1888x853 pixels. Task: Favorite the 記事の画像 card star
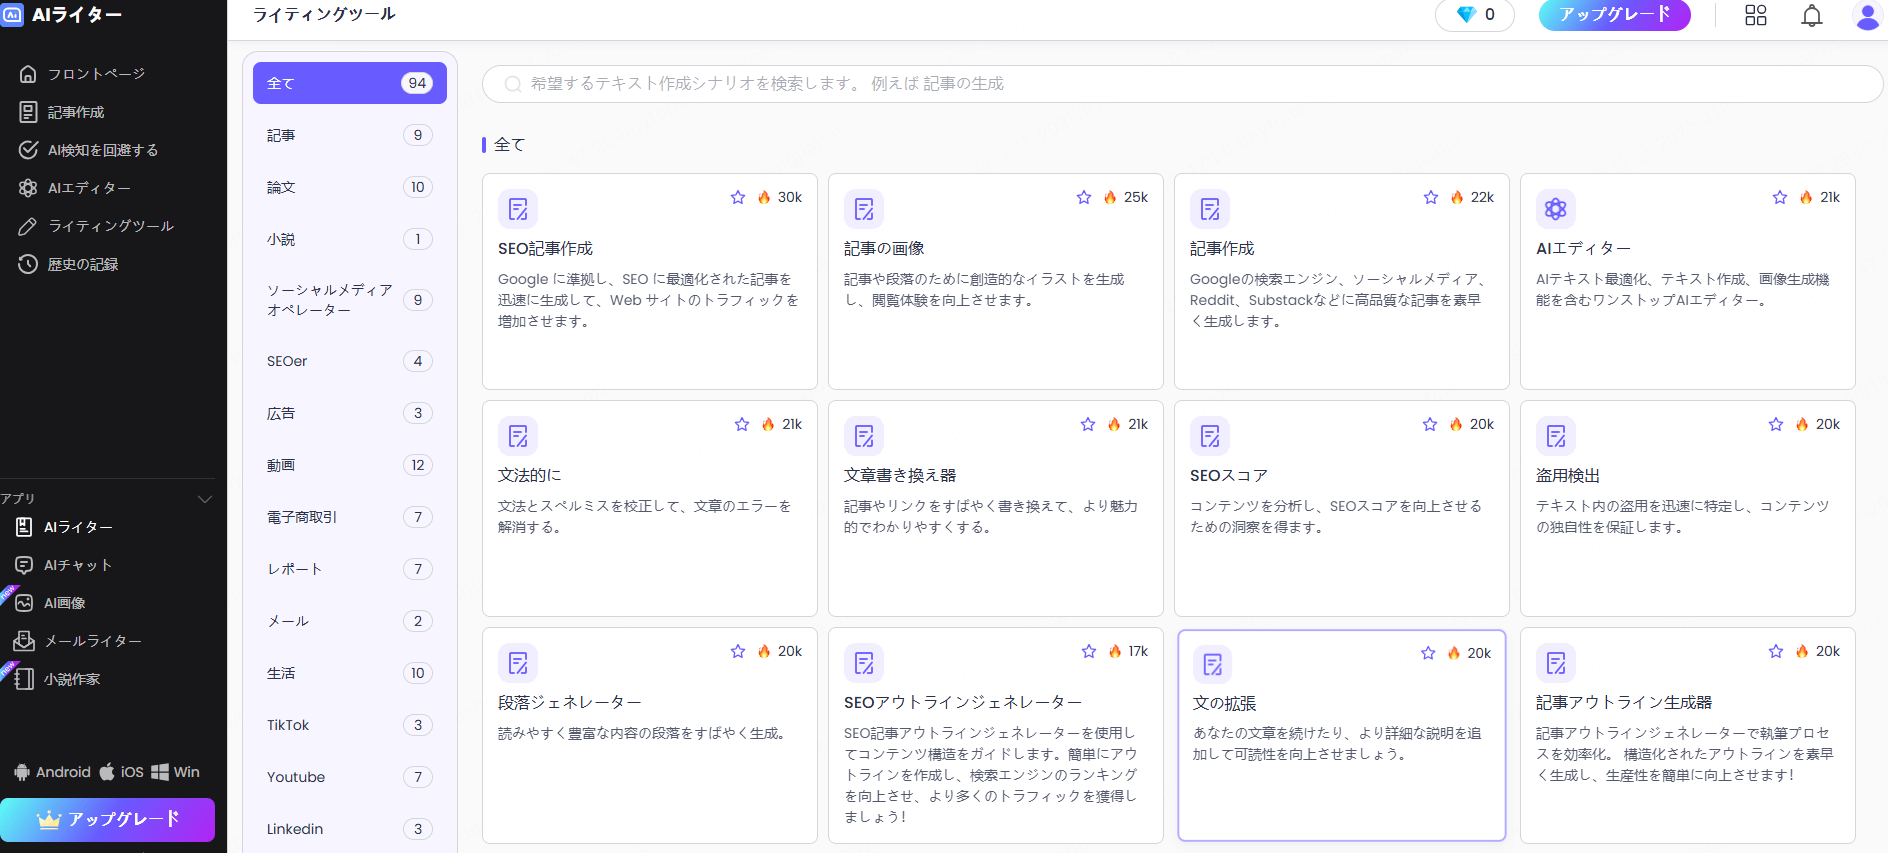pos(1084,197)
